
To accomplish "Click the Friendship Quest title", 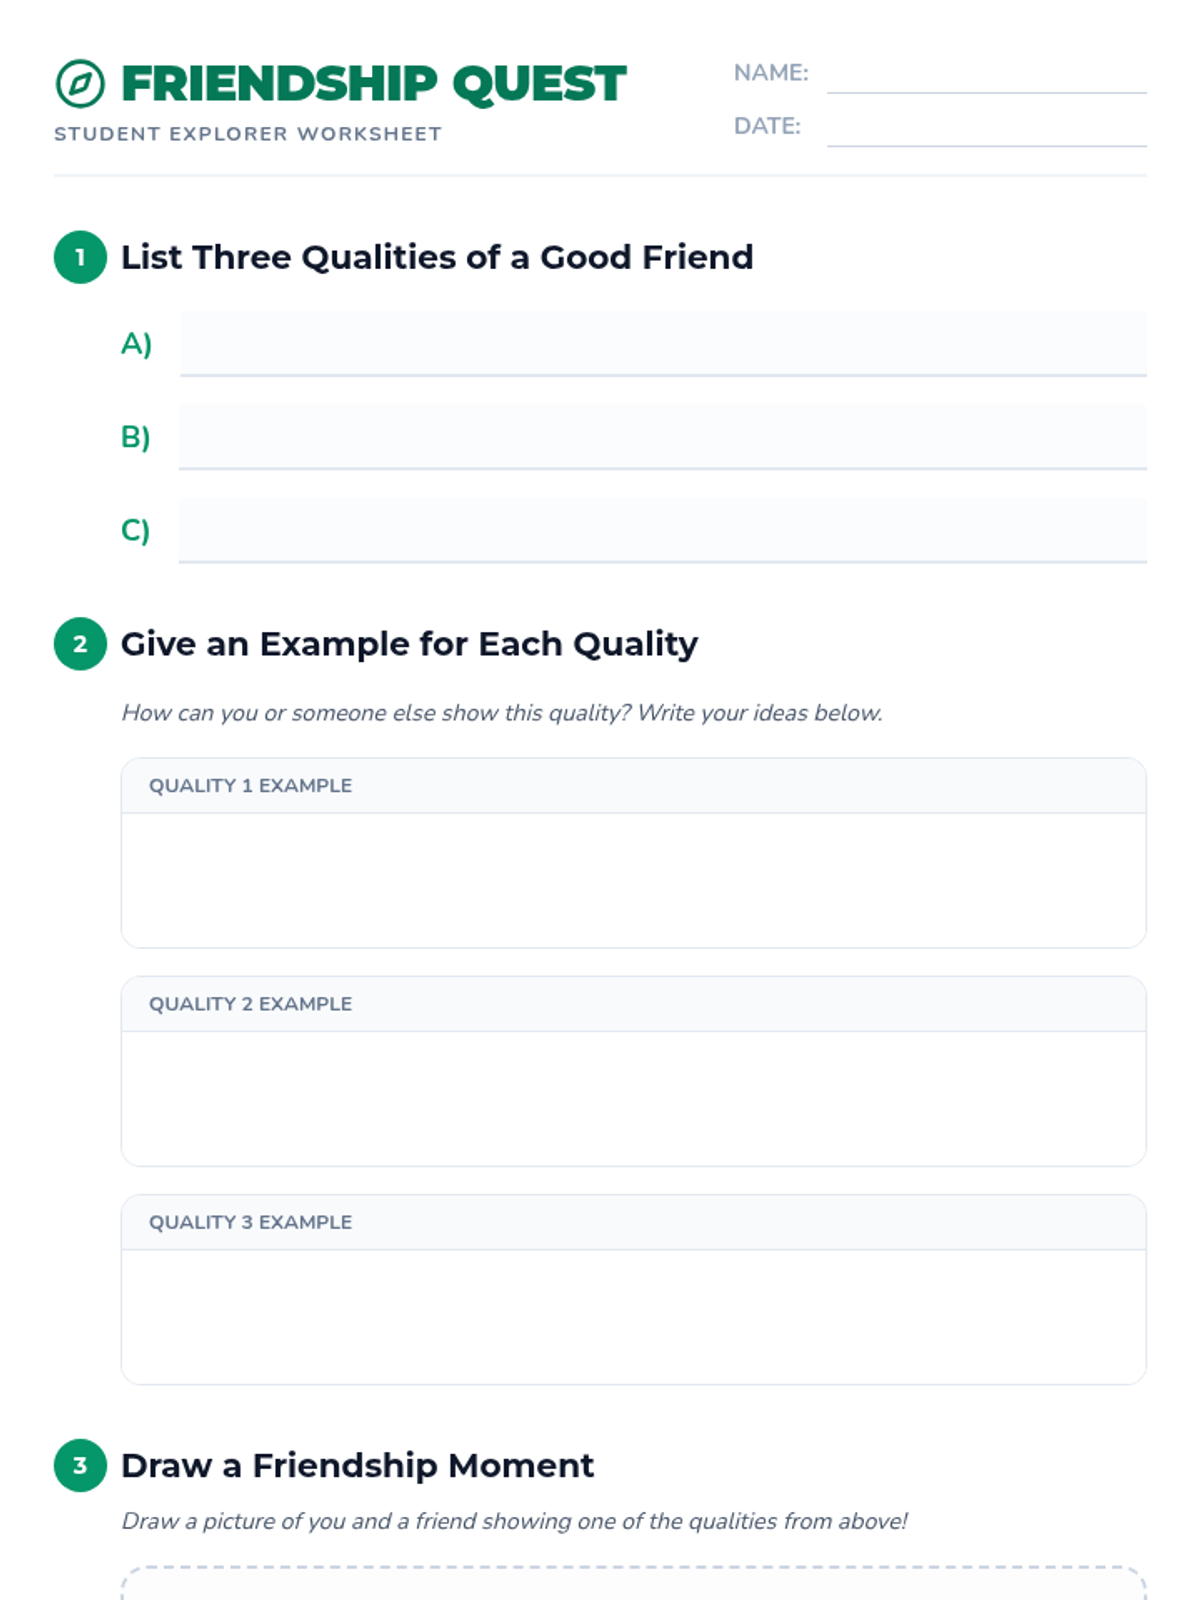I will pyautogui.click(x=373, y=84).
